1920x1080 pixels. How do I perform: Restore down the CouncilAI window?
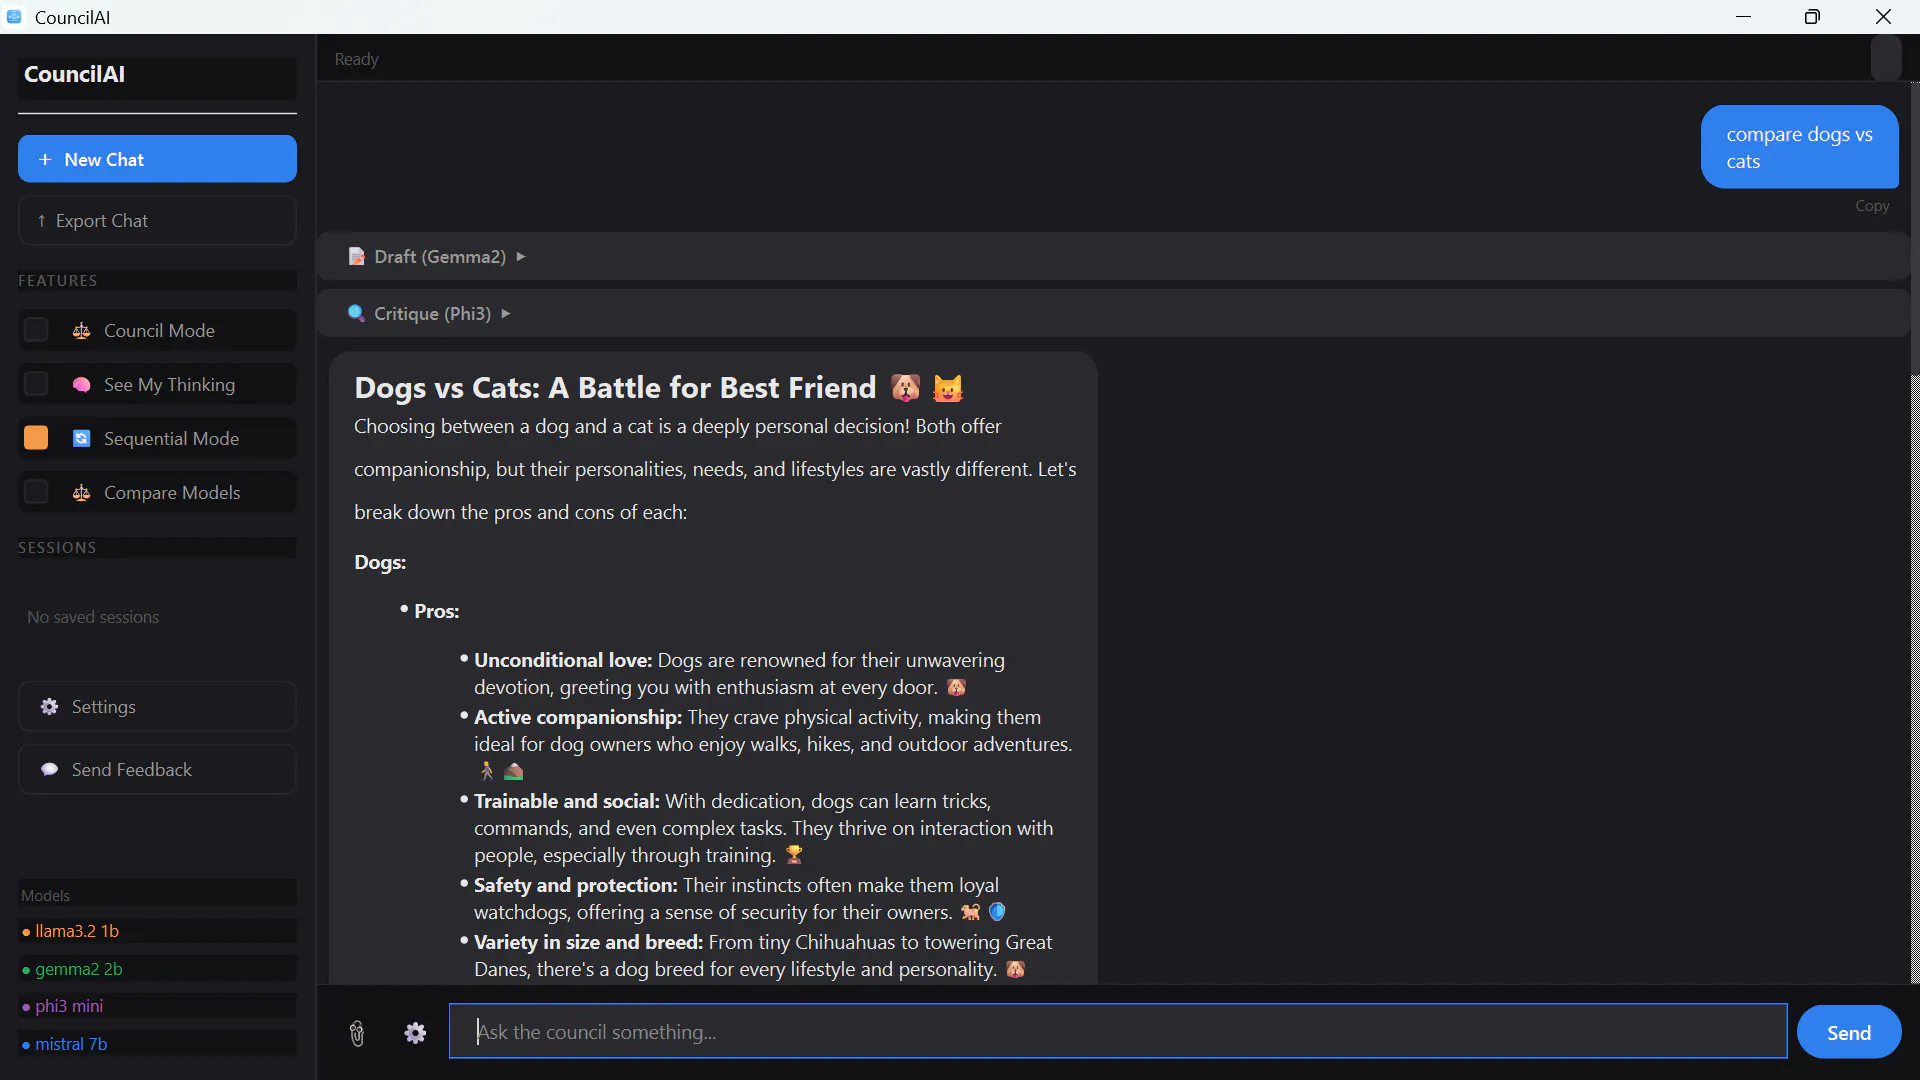coord(1812,17)
